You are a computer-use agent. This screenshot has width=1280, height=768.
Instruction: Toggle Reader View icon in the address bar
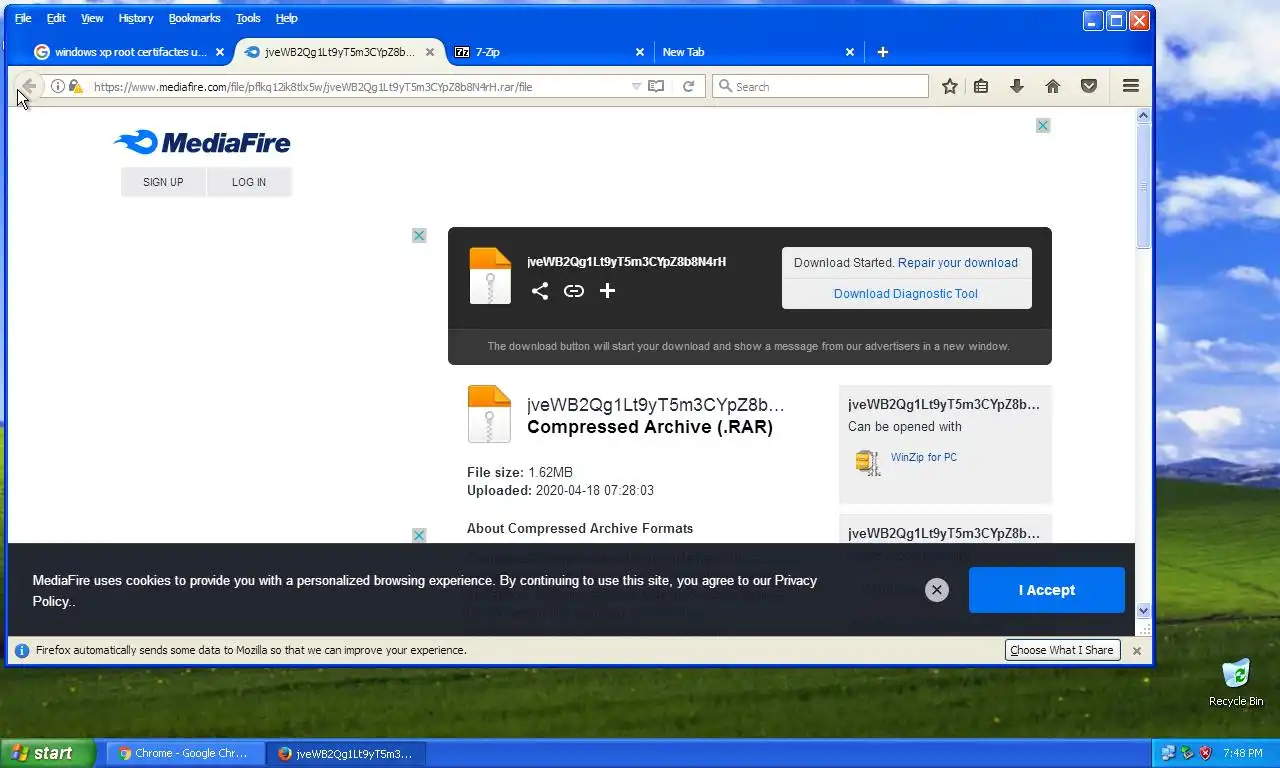coord(656,86)
